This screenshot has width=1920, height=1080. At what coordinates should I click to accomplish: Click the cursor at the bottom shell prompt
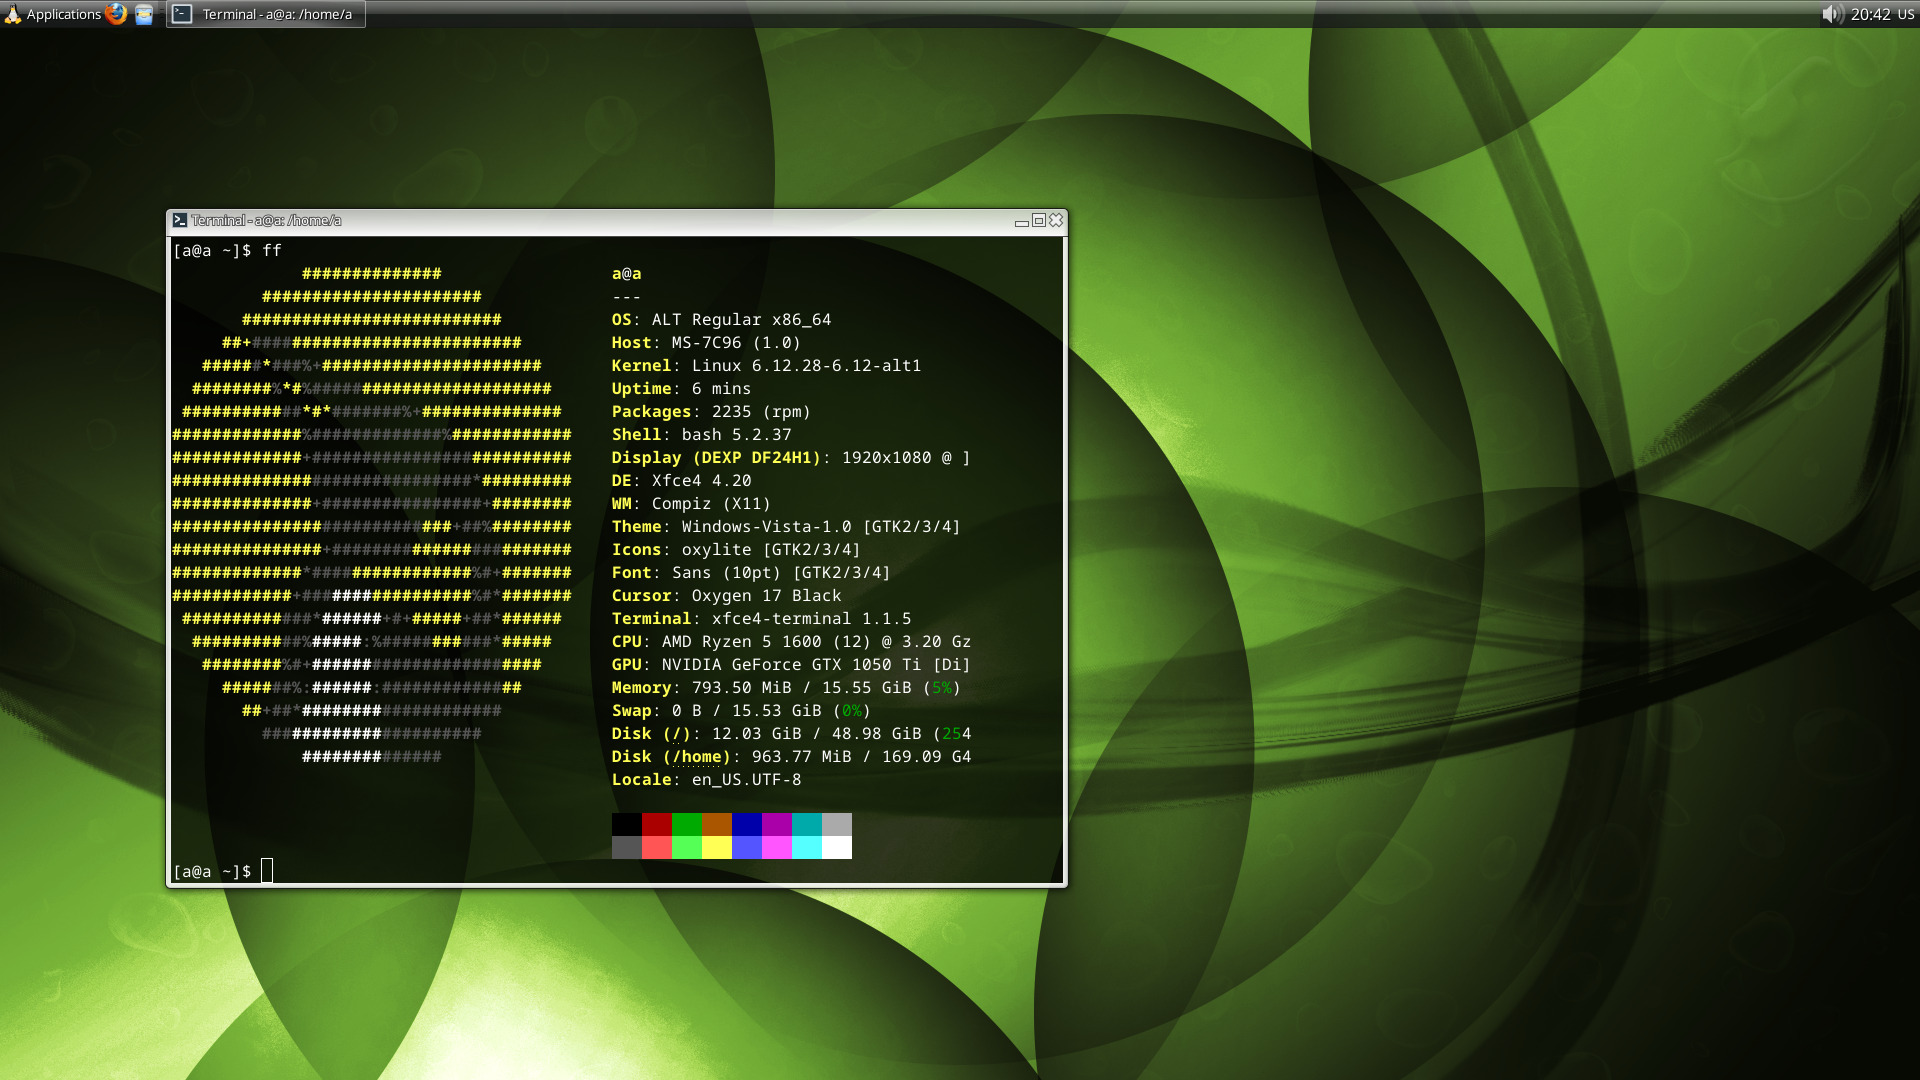pos(267,871)
